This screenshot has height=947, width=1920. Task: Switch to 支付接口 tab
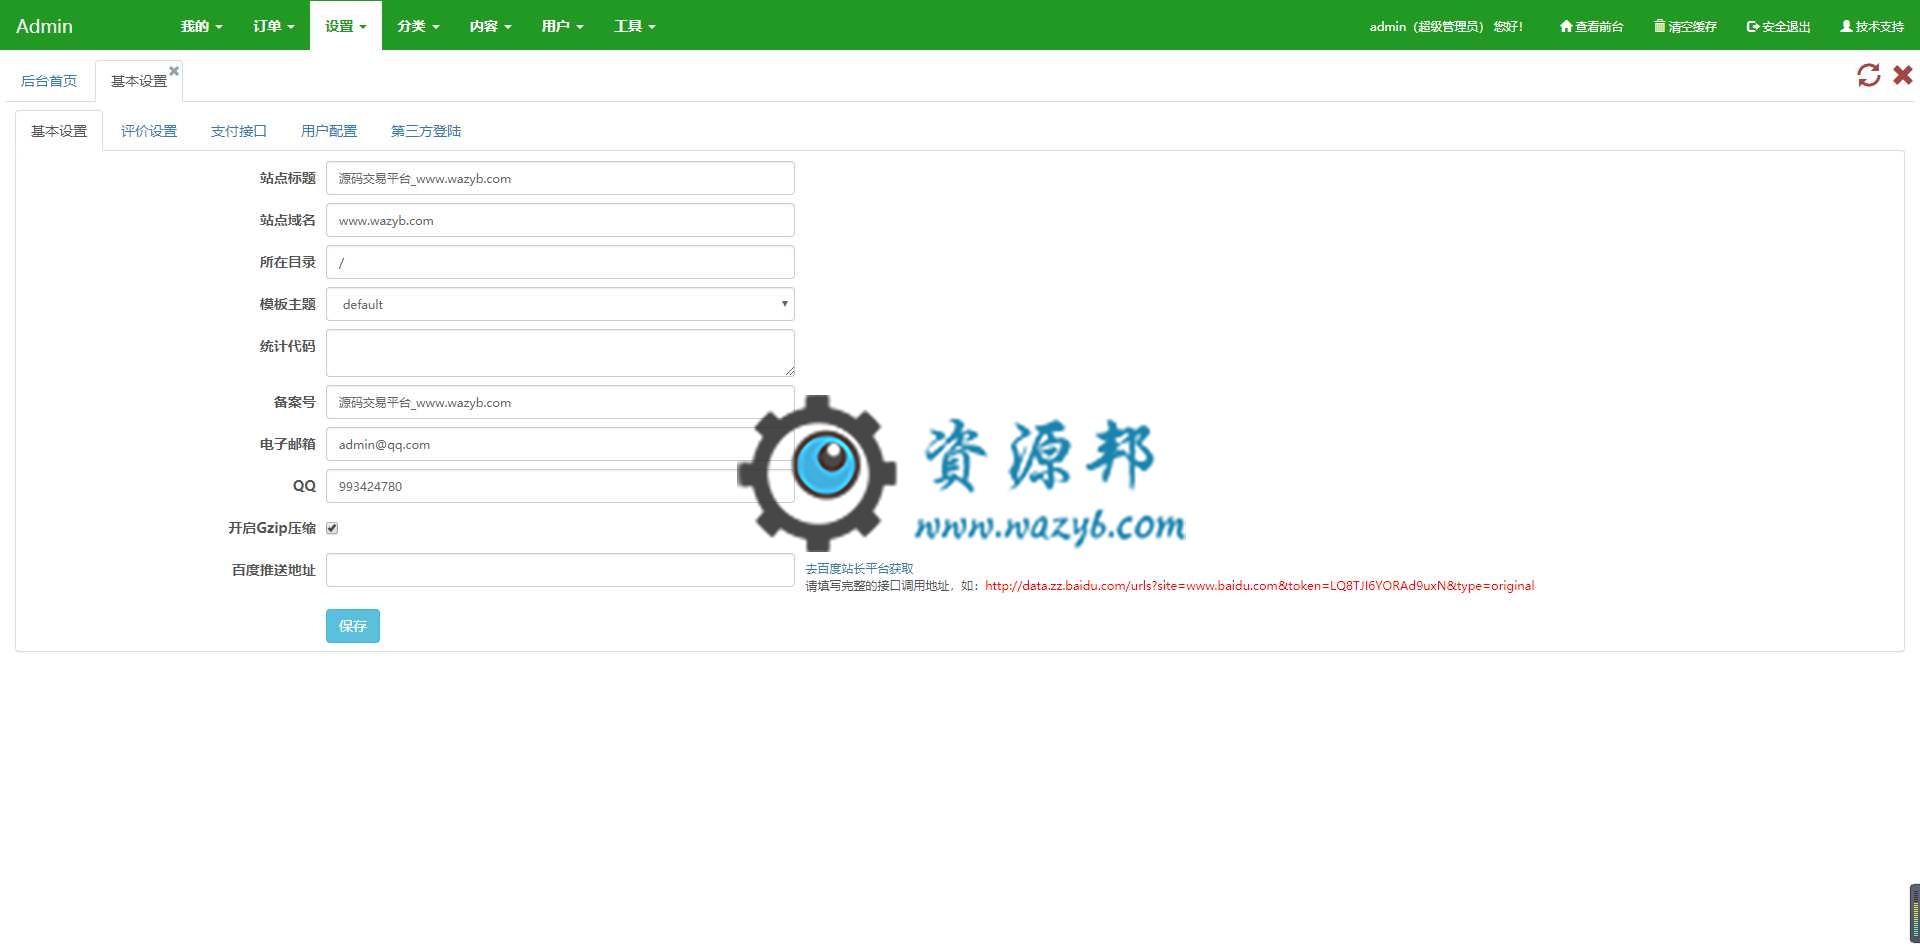[x=239, y=131]
